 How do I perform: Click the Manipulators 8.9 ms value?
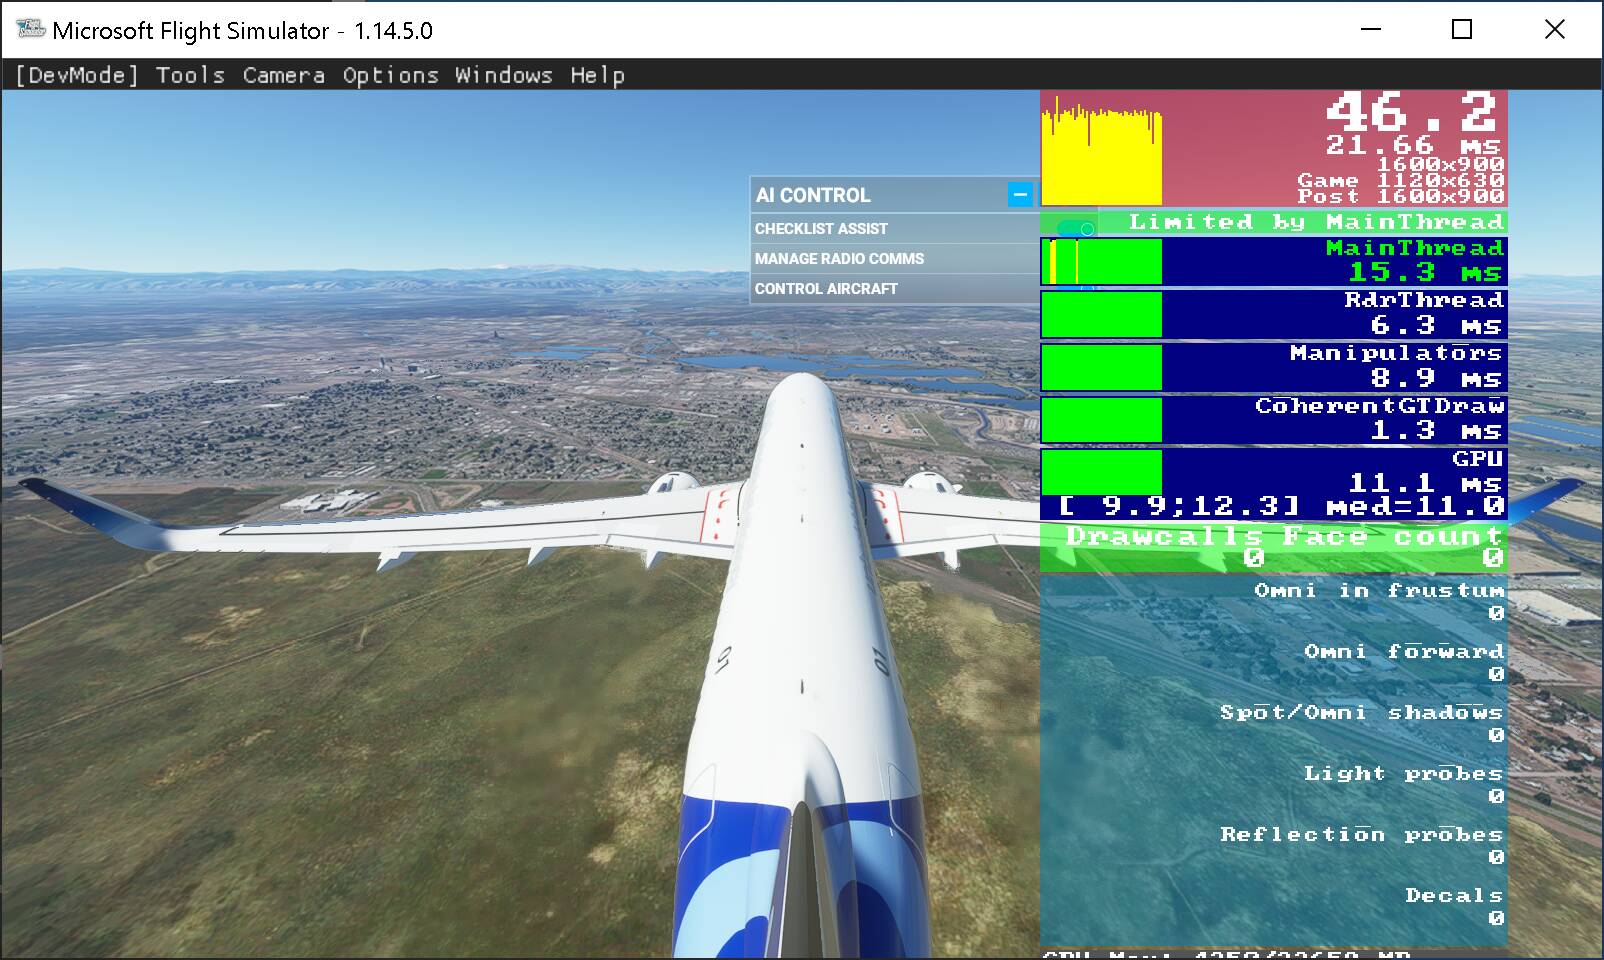(1435, 378)
